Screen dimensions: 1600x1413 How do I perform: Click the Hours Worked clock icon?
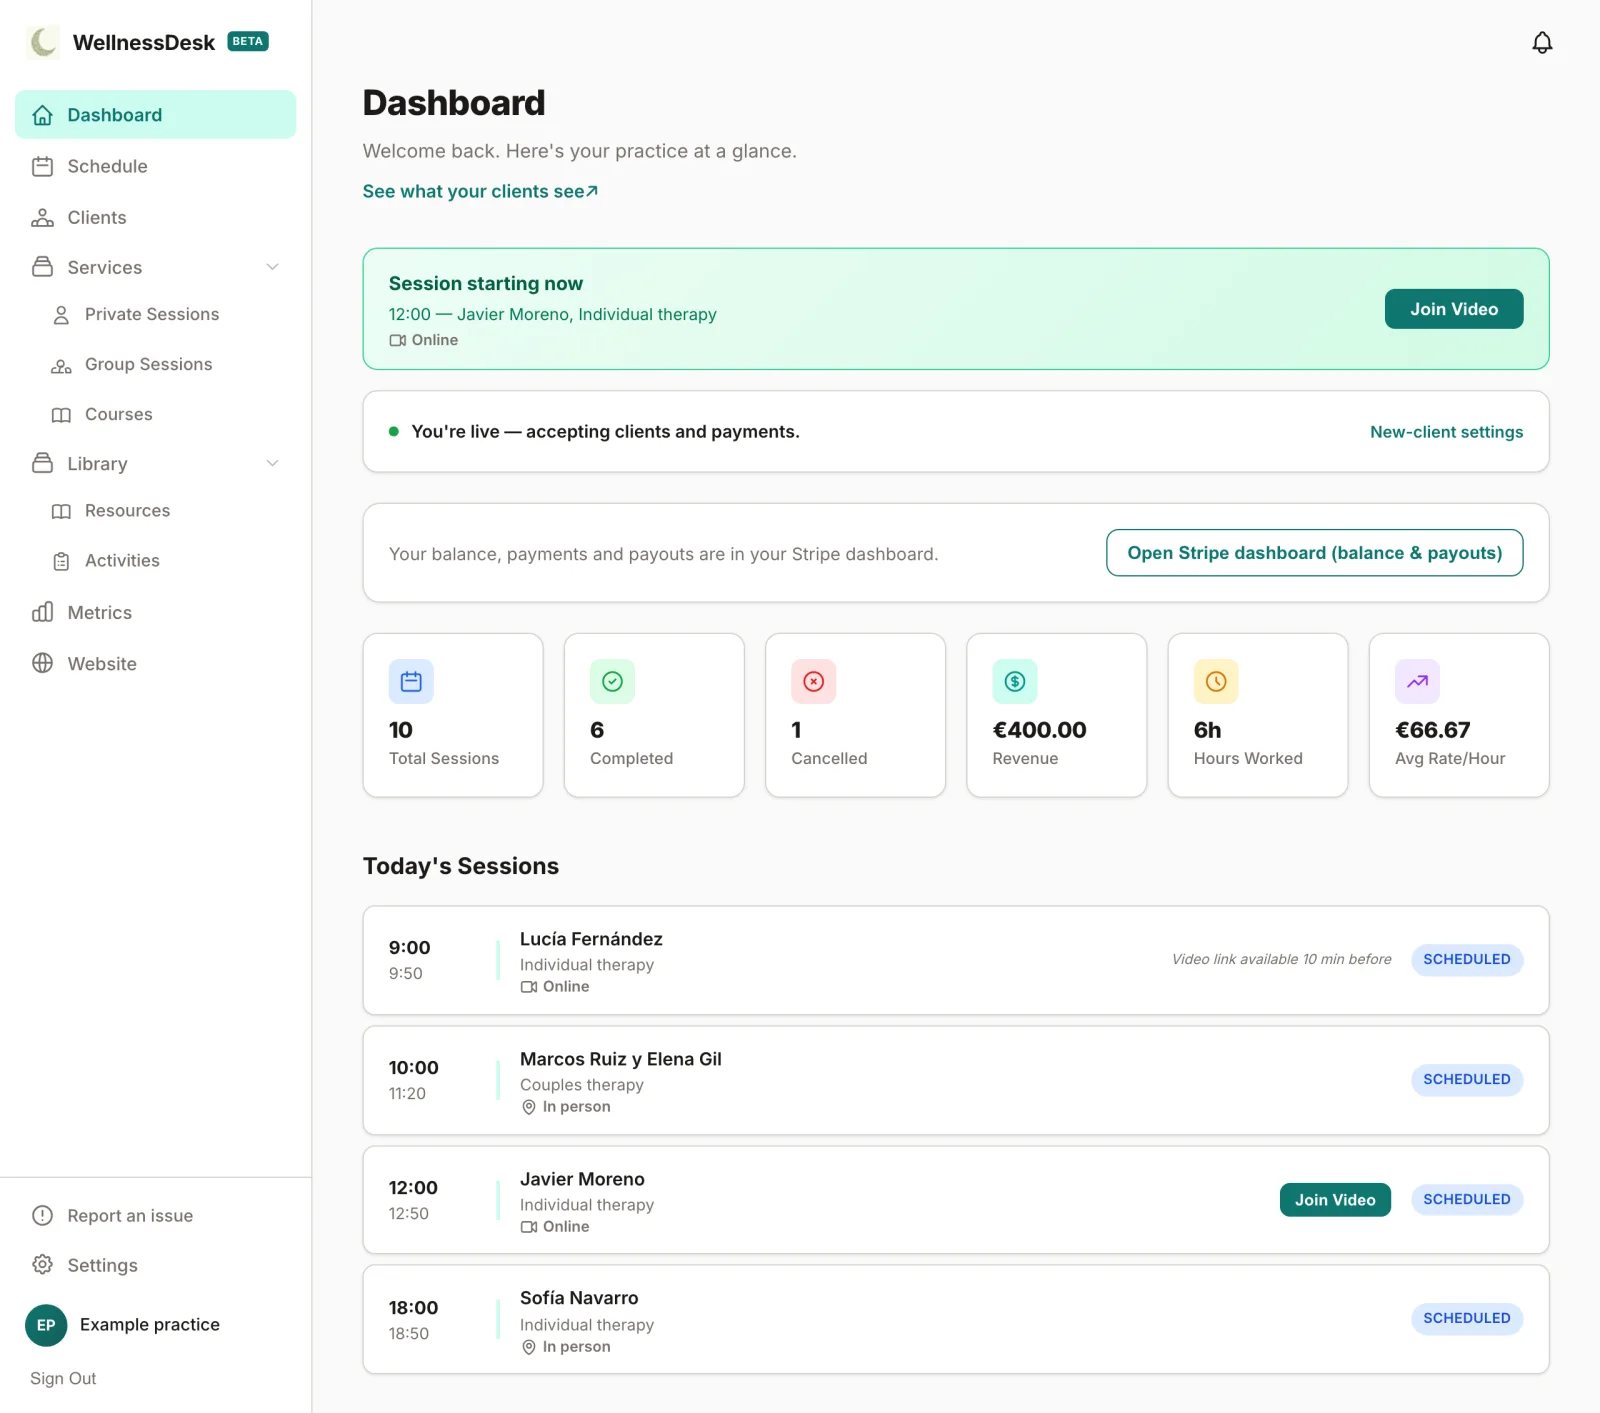(x=1216, y=682)
